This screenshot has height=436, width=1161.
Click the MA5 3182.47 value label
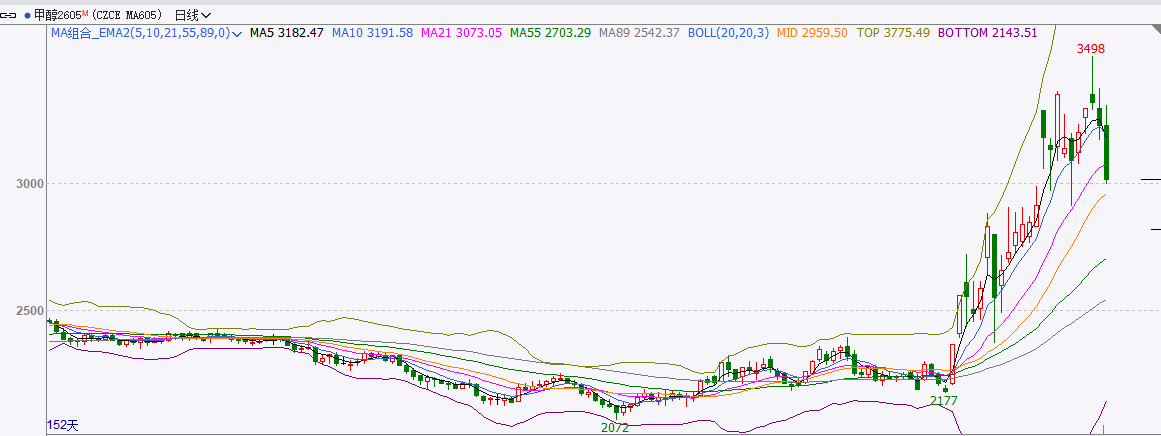(286, 33)
